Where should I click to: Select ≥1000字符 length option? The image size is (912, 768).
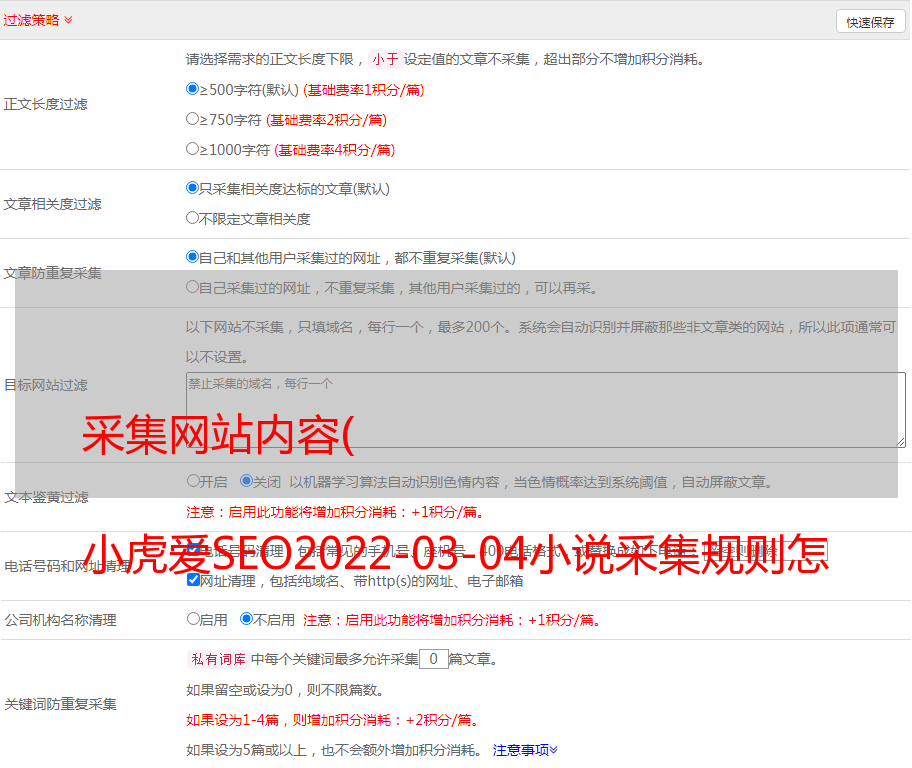coord(192,148)
